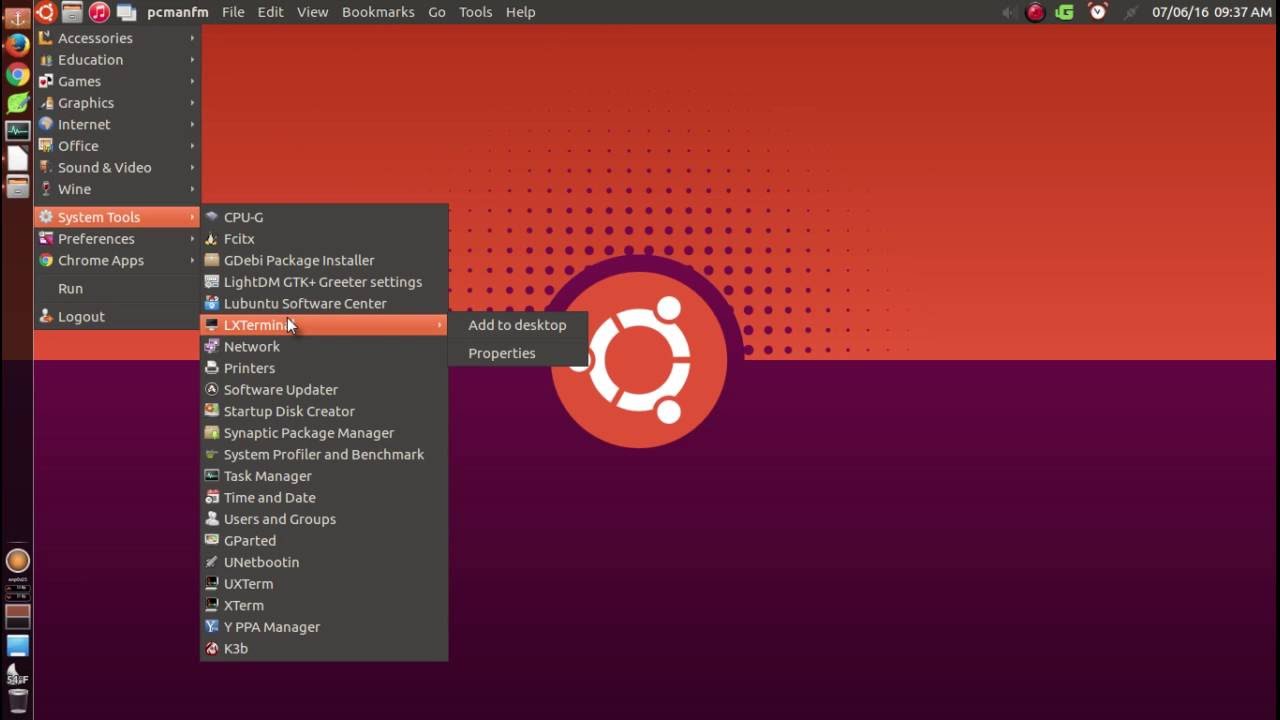Launch Lubuntu Software Center
Image resolution: width=1280 pixels, height=720 pixels.
tap(305, 303)
